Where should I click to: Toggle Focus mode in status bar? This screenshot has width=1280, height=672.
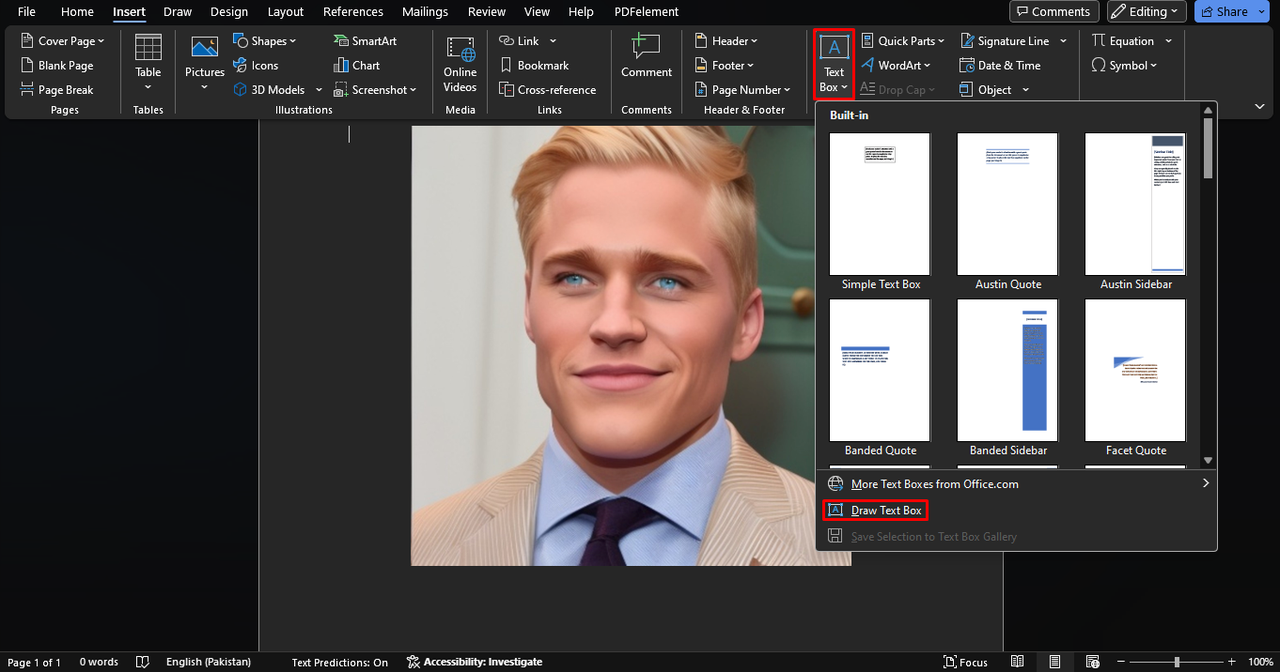966,662
